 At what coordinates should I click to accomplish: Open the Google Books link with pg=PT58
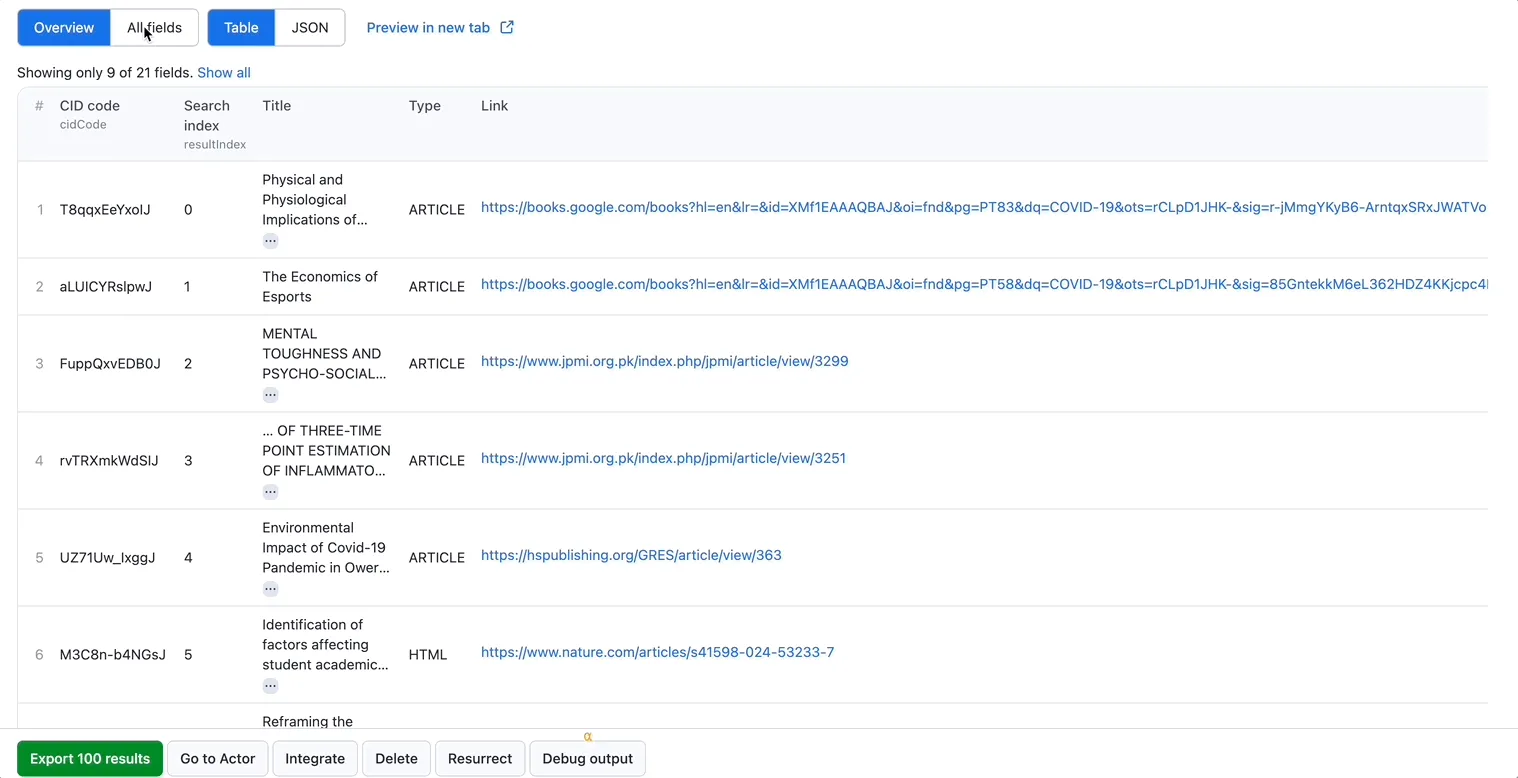pos(984,284)
